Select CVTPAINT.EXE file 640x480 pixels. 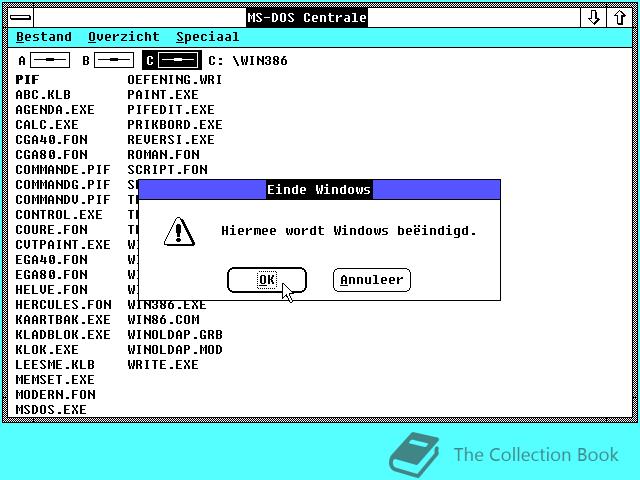63,245
